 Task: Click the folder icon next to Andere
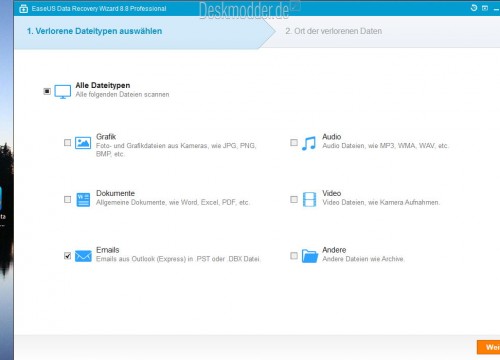310,256
